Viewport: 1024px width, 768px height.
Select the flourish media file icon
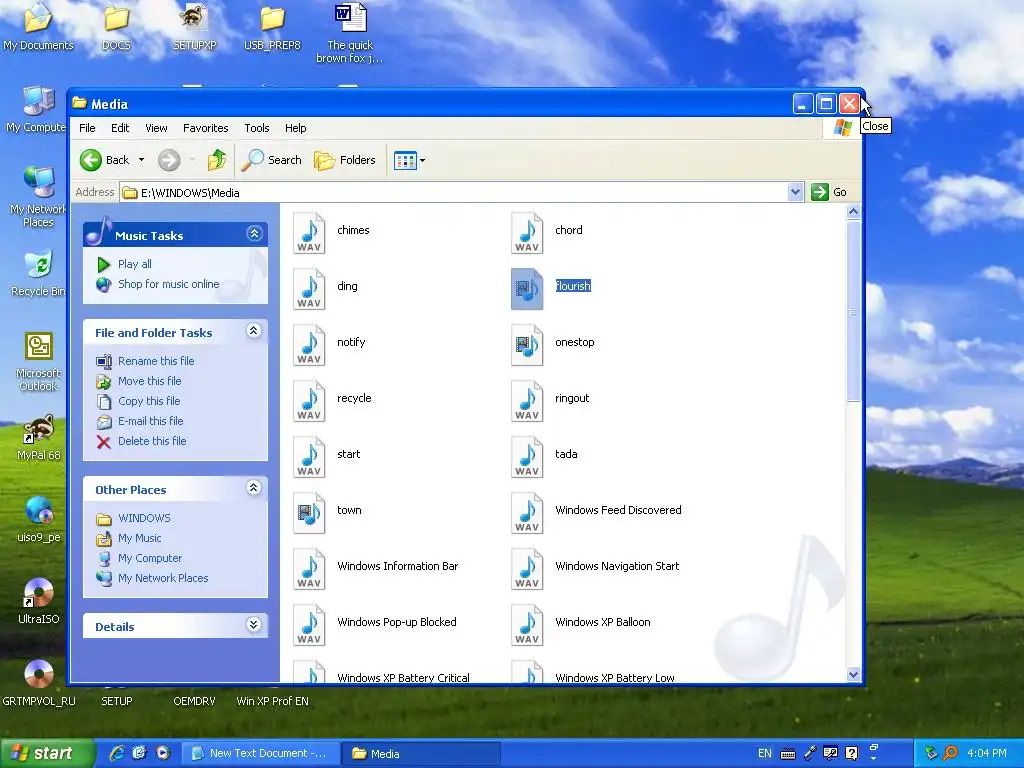[x=527, y=289]
